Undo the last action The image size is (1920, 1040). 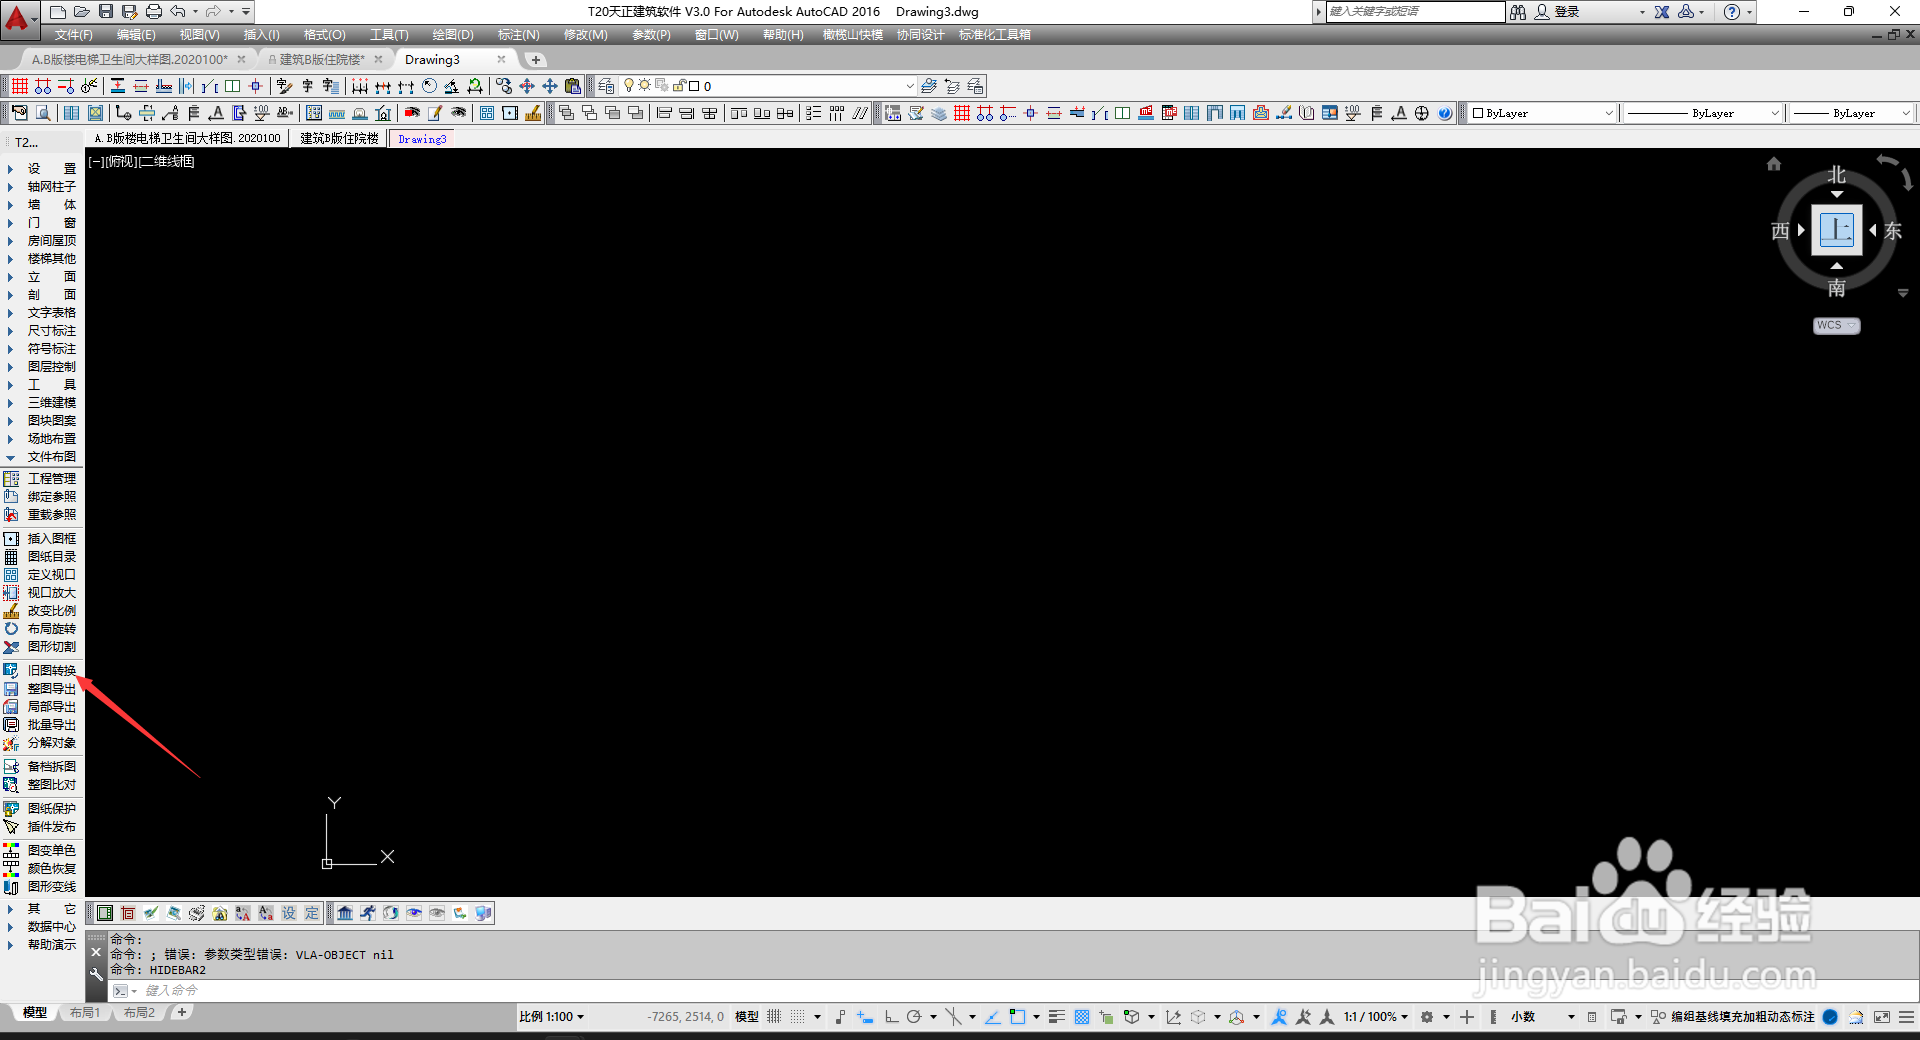(x=178, y=12)
